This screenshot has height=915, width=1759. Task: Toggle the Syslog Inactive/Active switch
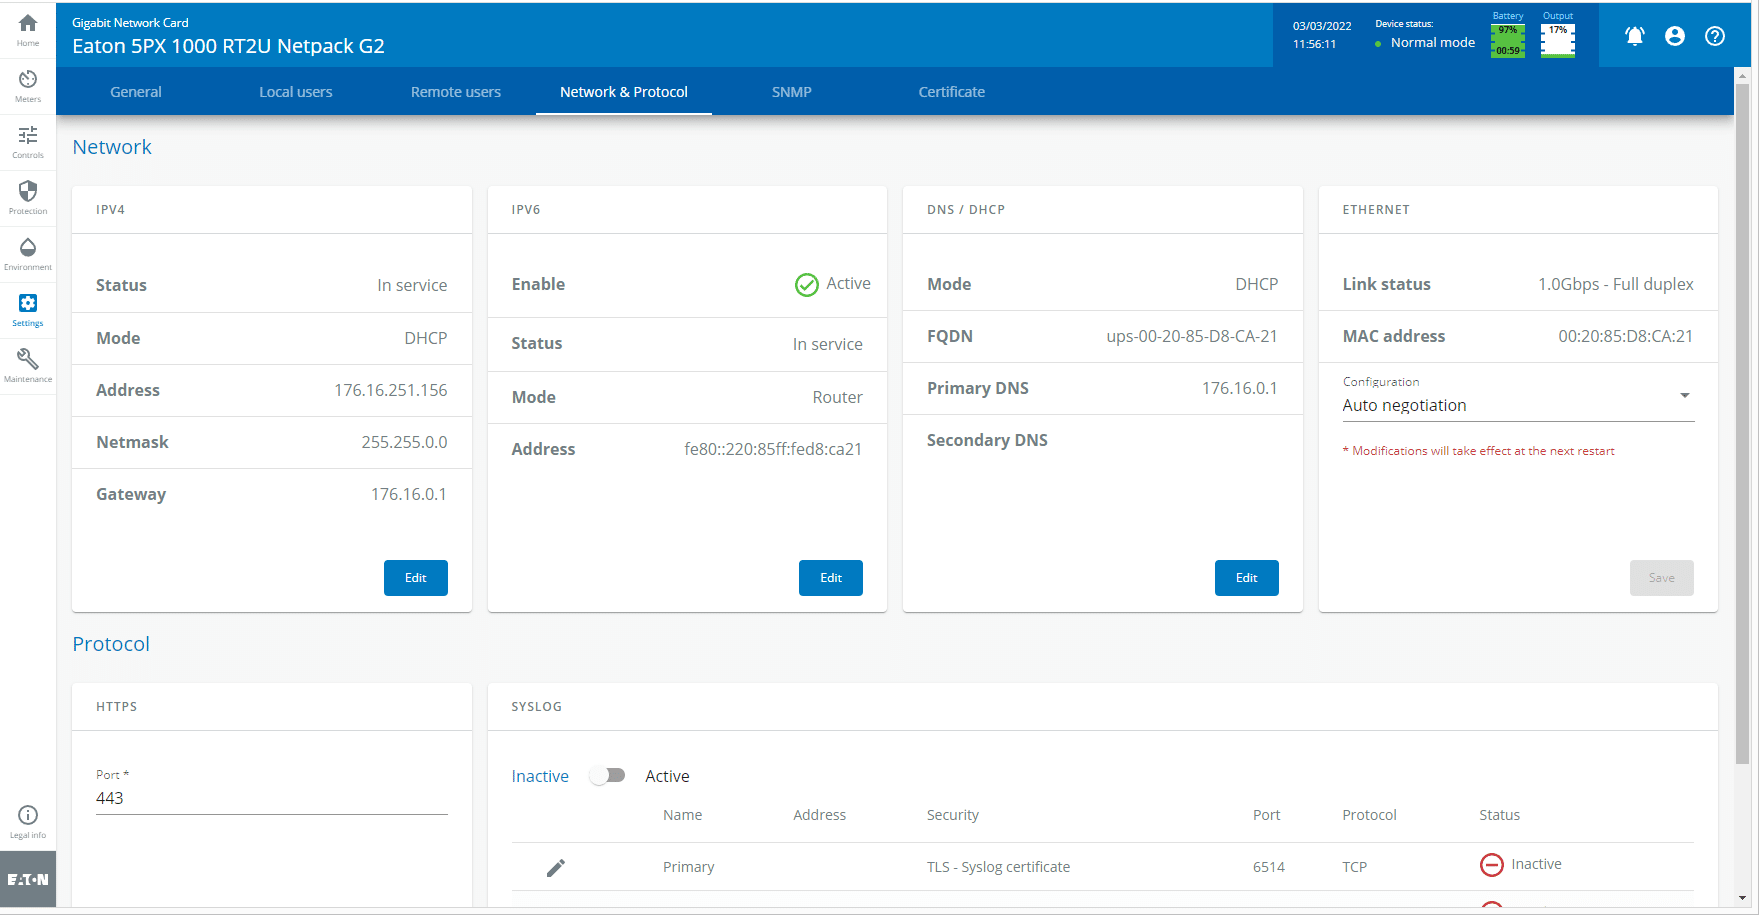tap(607, 776)
